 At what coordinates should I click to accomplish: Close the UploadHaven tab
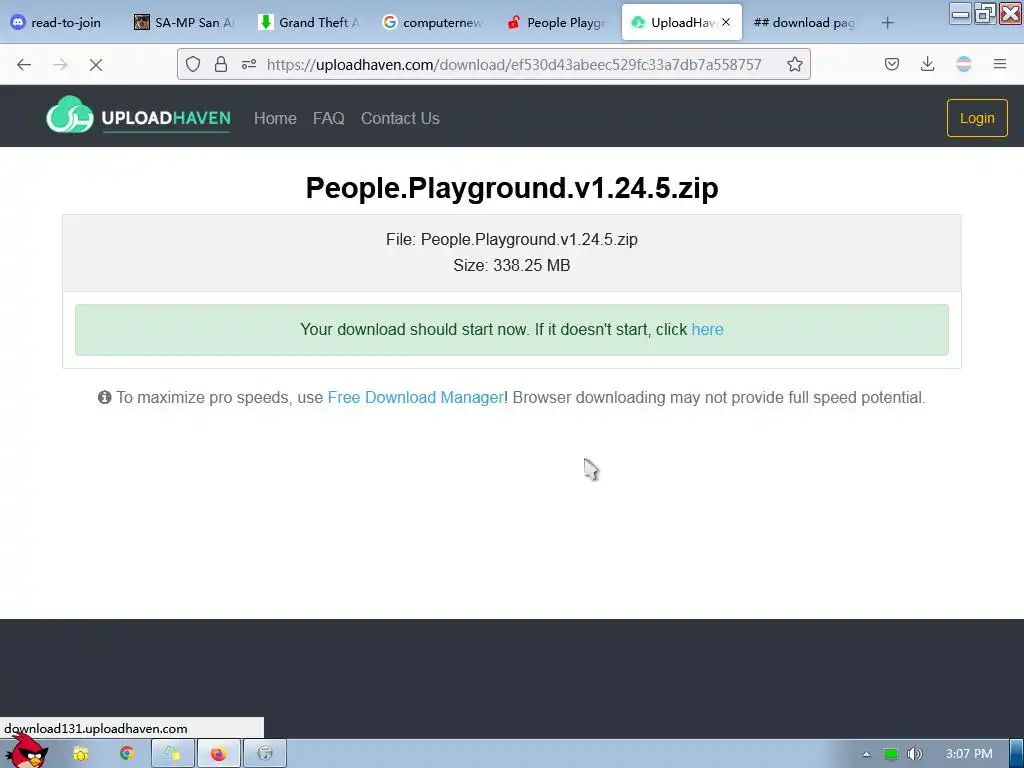tap(726, 22)
